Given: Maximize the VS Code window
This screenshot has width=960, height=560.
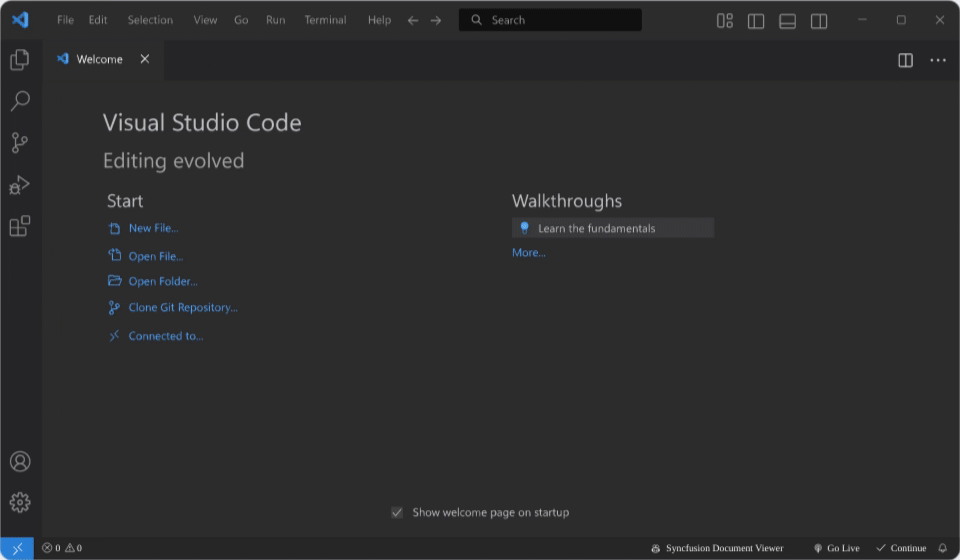Looking at the screenshot, I should [901, 20].
